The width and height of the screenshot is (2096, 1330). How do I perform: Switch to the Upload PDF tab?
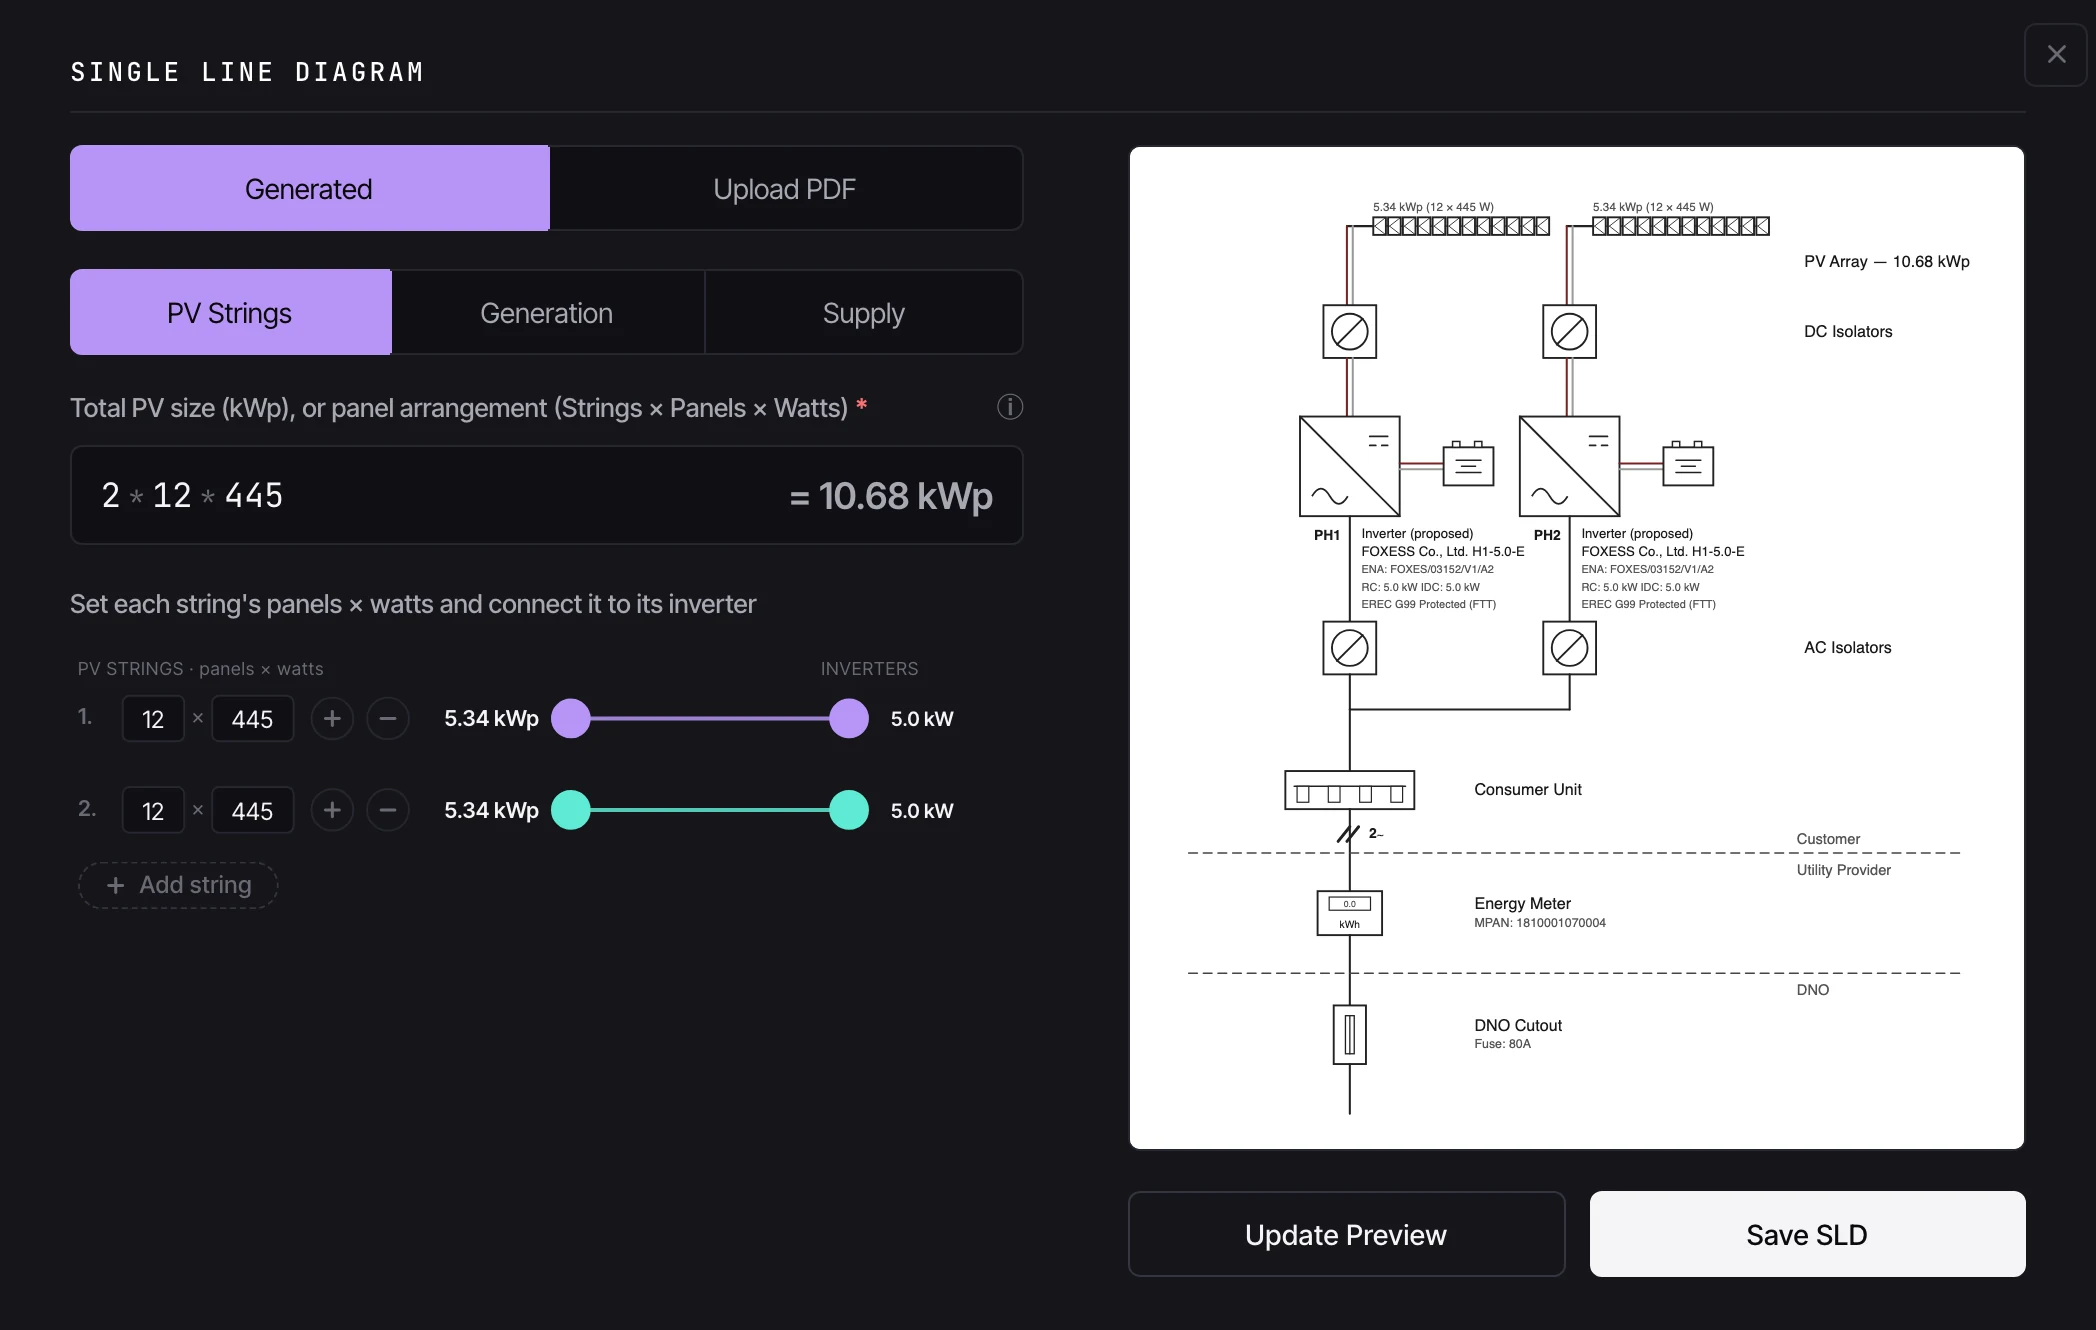coord(785,188)
